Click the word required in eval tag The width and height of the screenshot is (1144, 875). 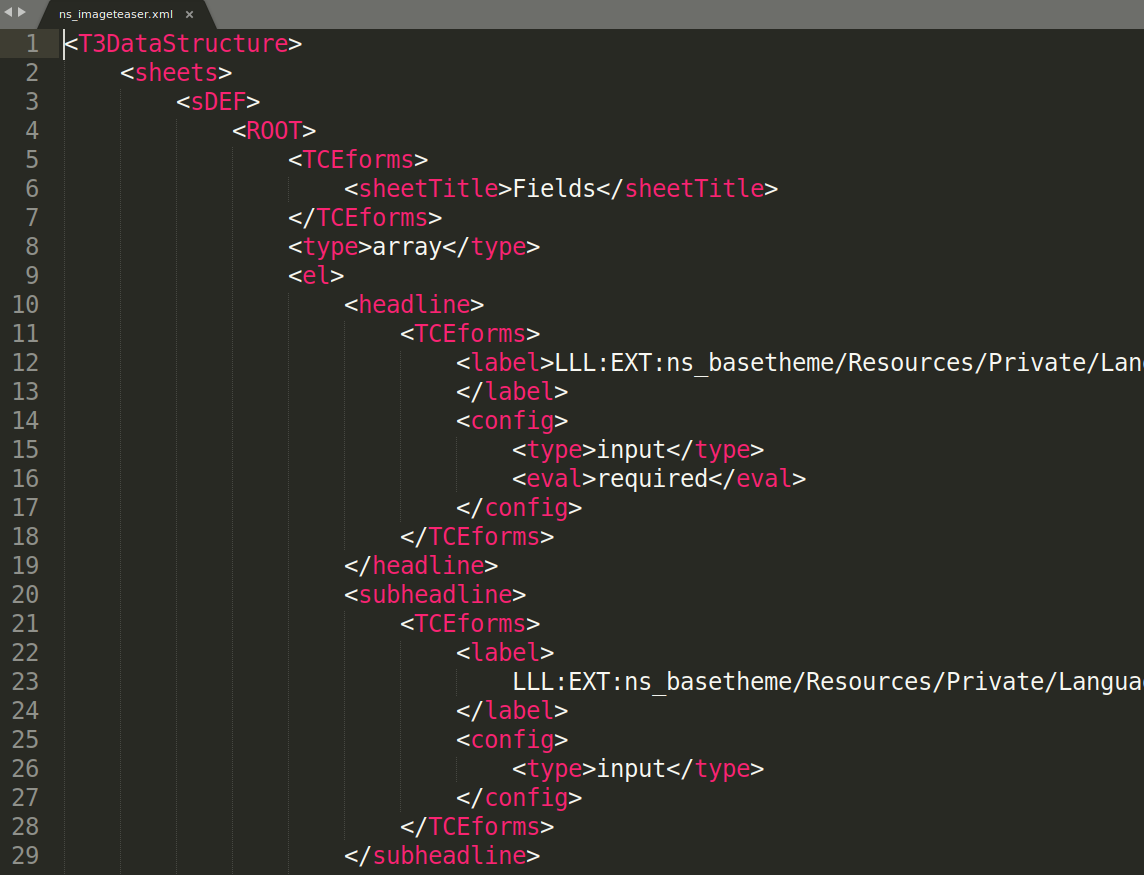652,479
